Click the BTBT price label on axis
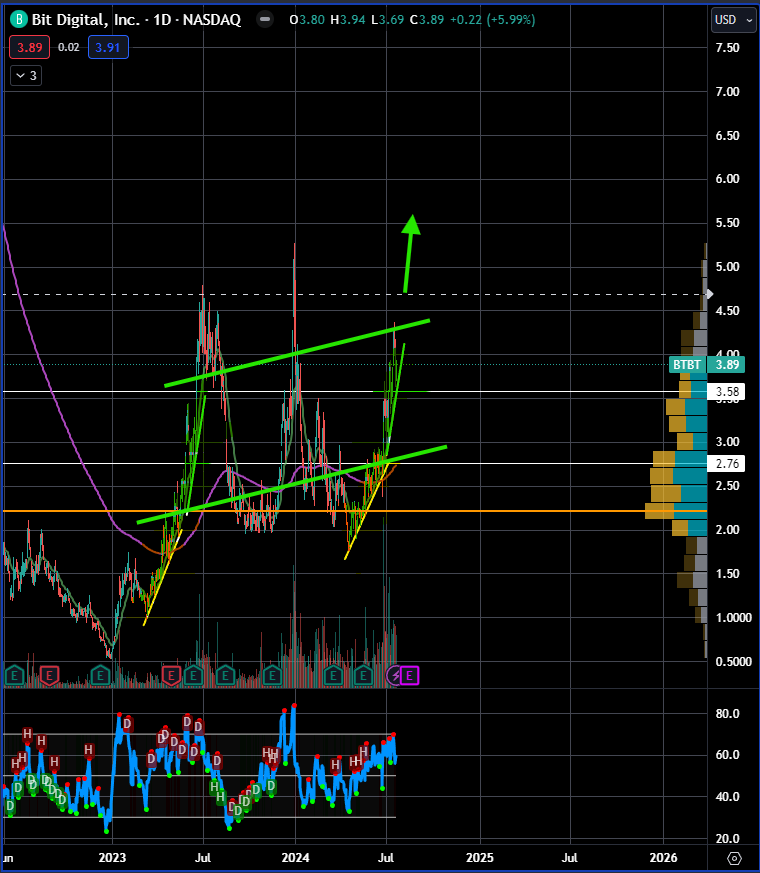 click(687, 365)
